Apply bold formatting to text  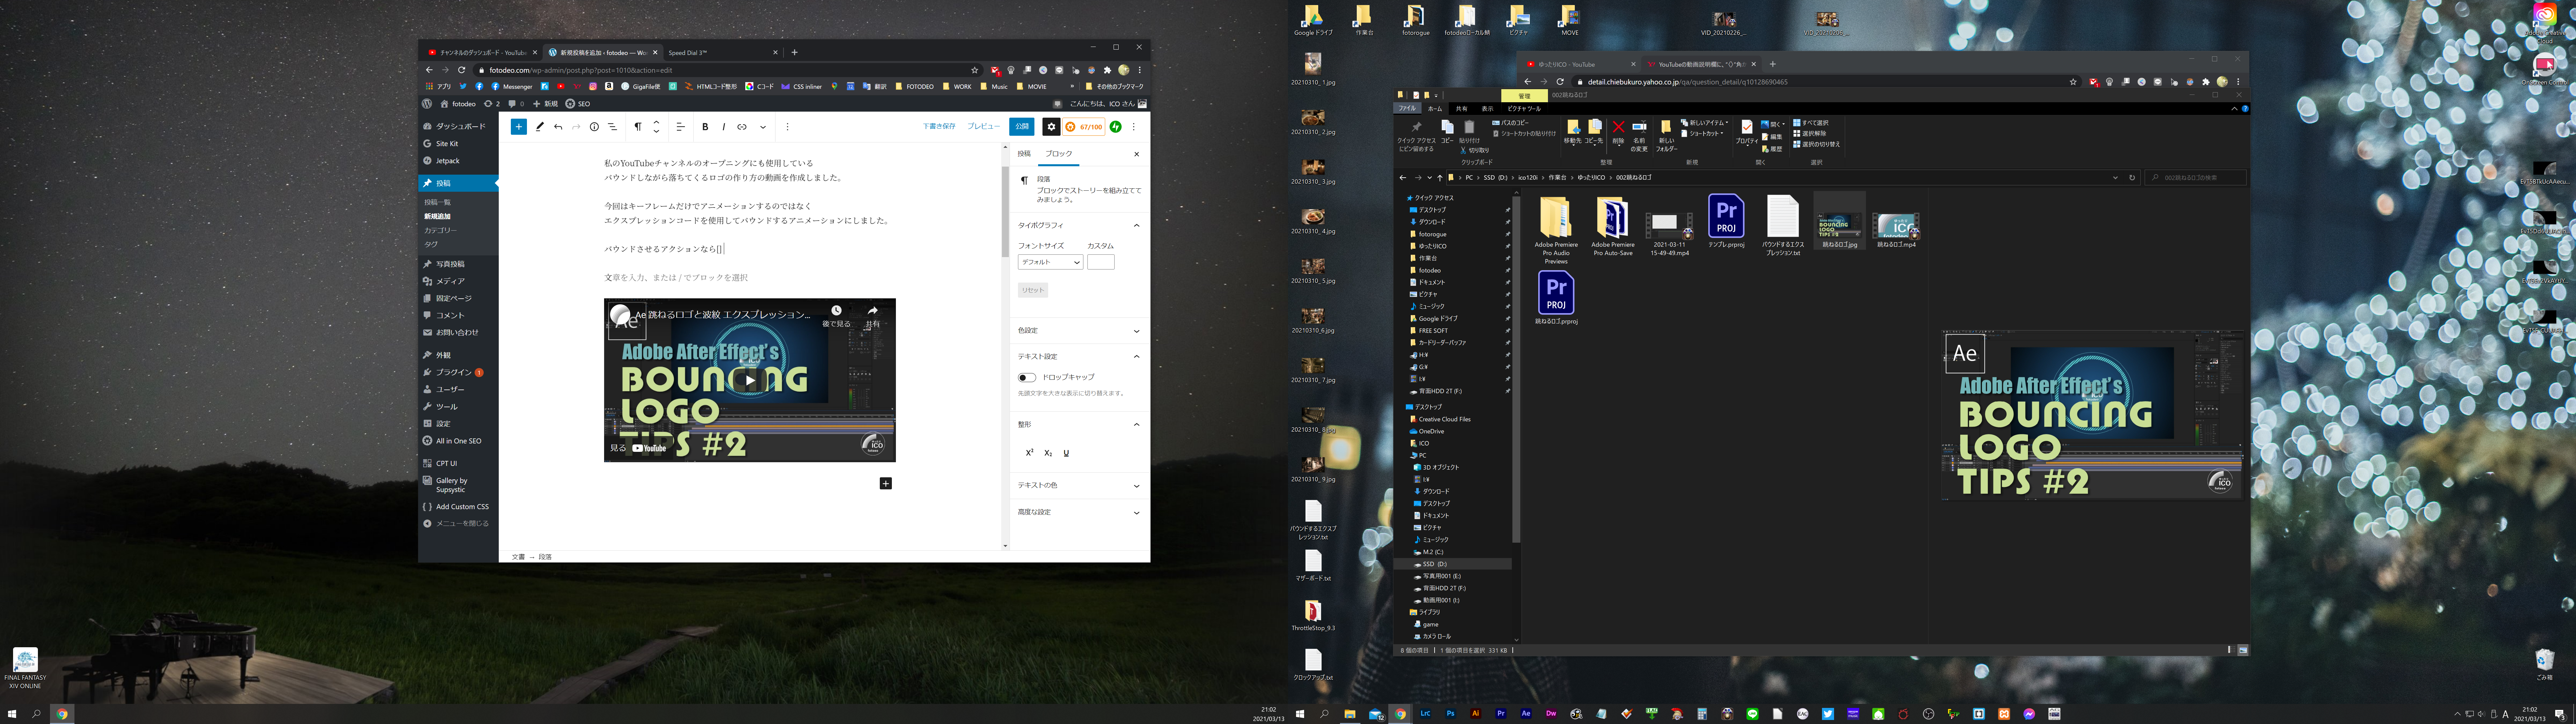705,127
